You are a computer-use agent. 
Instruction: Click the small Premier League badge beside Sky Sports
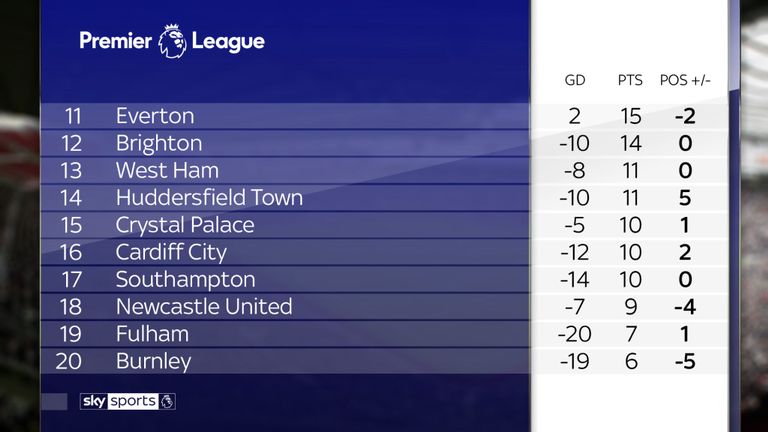pos(168,401)
